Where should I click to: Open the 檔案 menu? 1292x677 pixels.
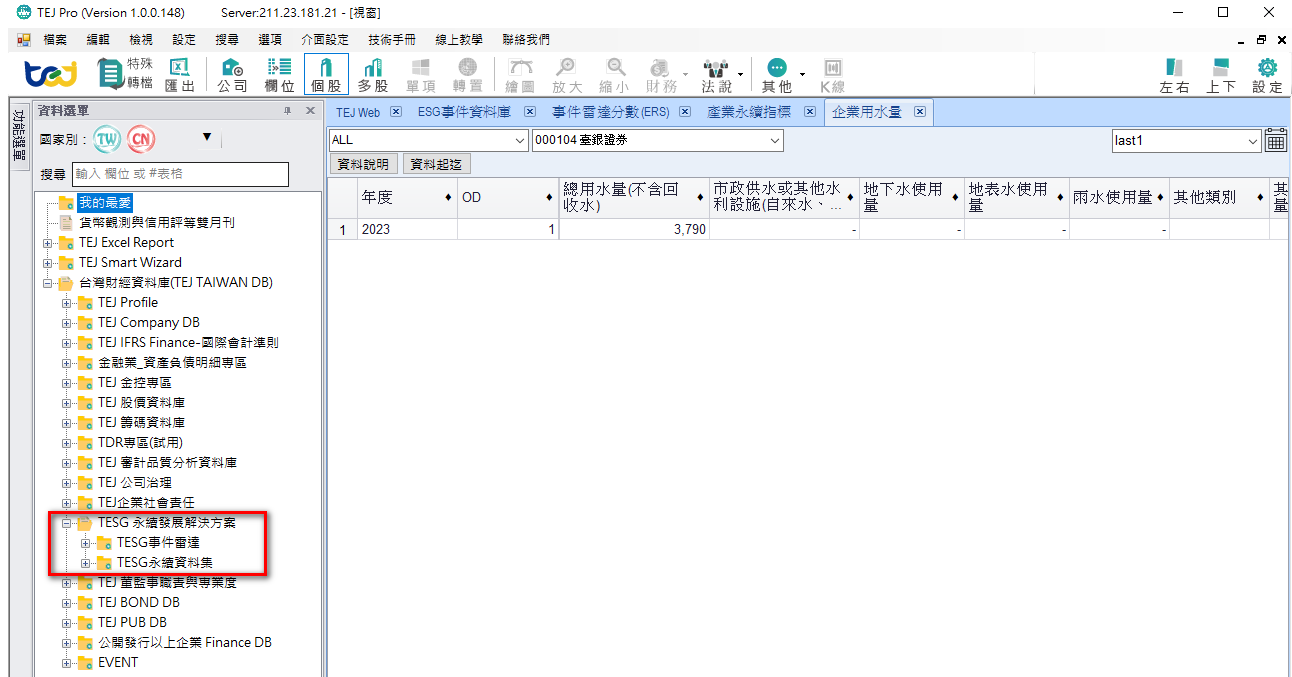[55, 40]
